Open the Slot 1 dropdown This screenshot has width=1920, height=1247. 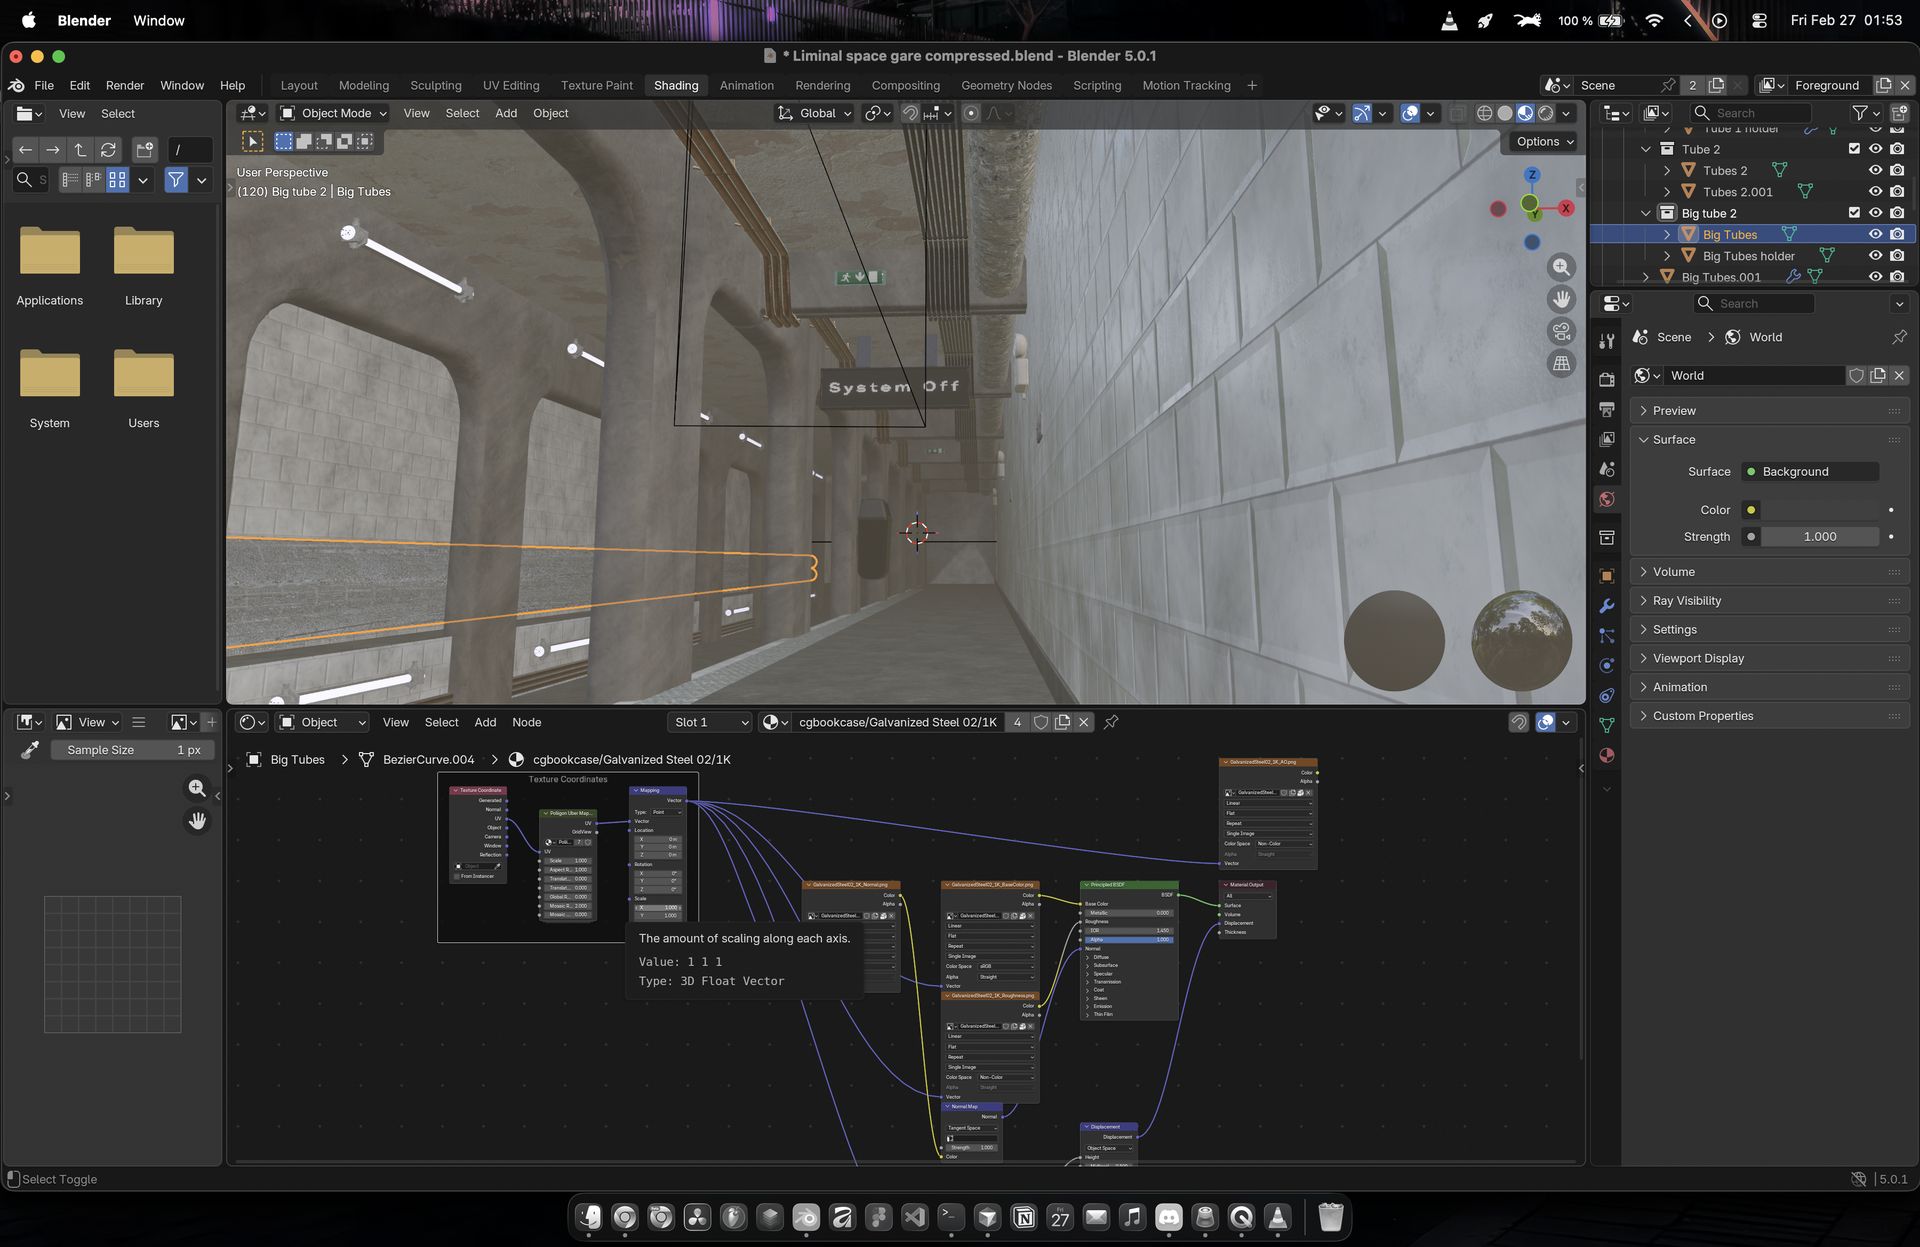pos(710,722)
